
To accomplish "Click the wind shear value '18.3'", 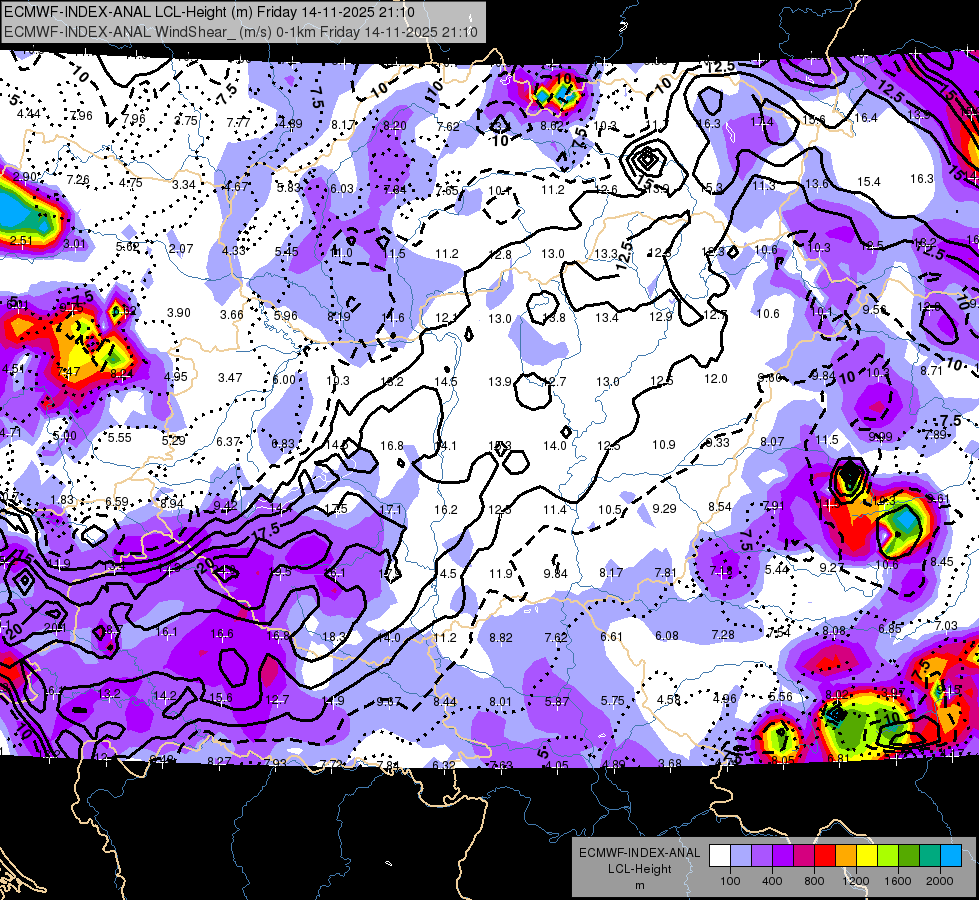I will click(333, 636).
